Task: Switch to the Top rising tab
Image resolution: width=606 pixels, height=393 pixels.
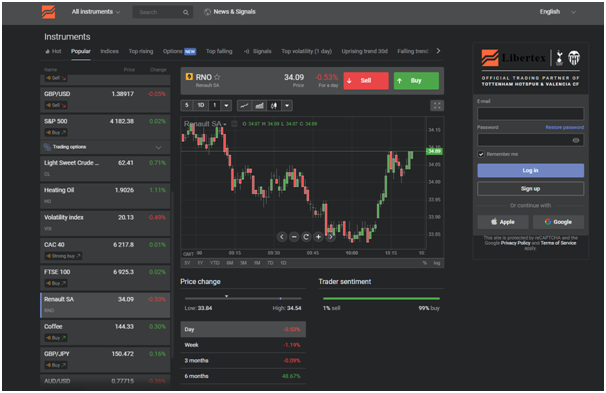Action: pyautogui.click(x=141, y=51)
